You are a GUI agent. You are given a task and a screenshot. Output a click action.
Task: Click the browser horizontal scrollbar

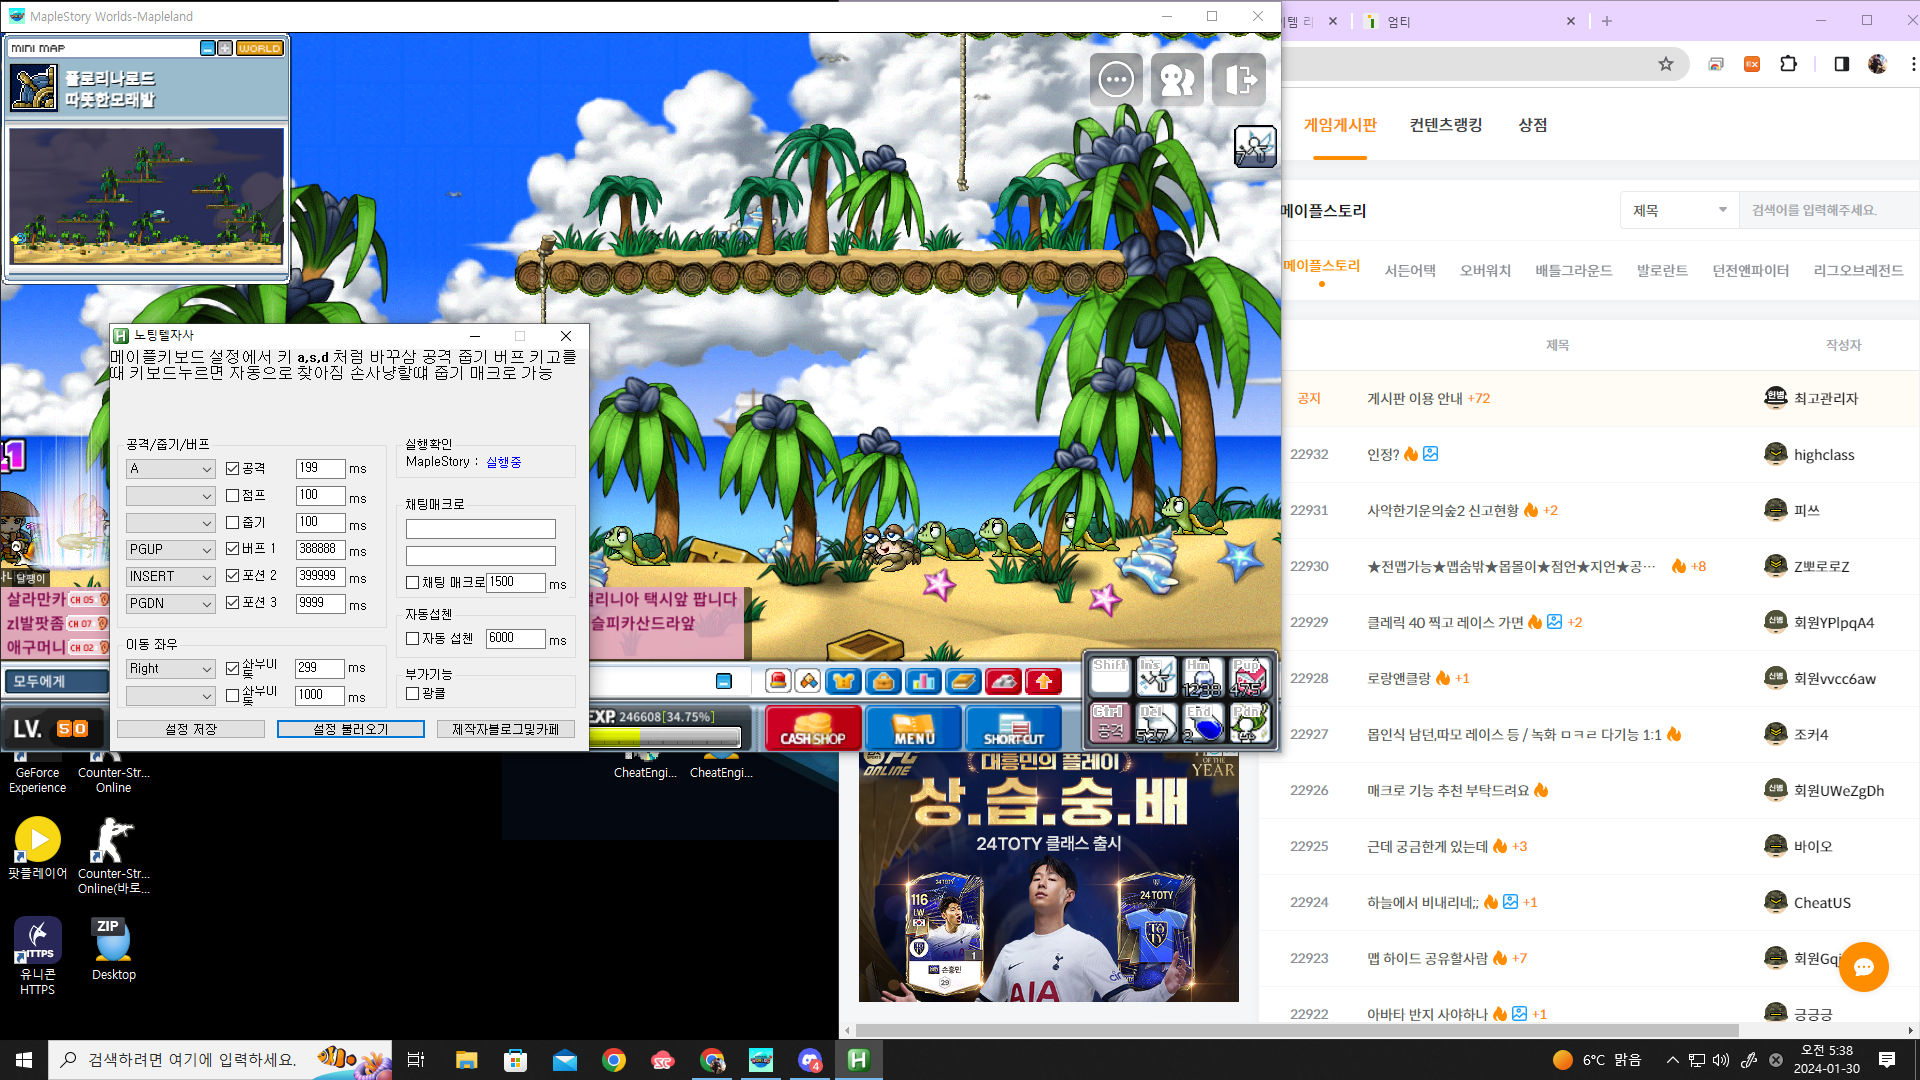point(1296,1030)
